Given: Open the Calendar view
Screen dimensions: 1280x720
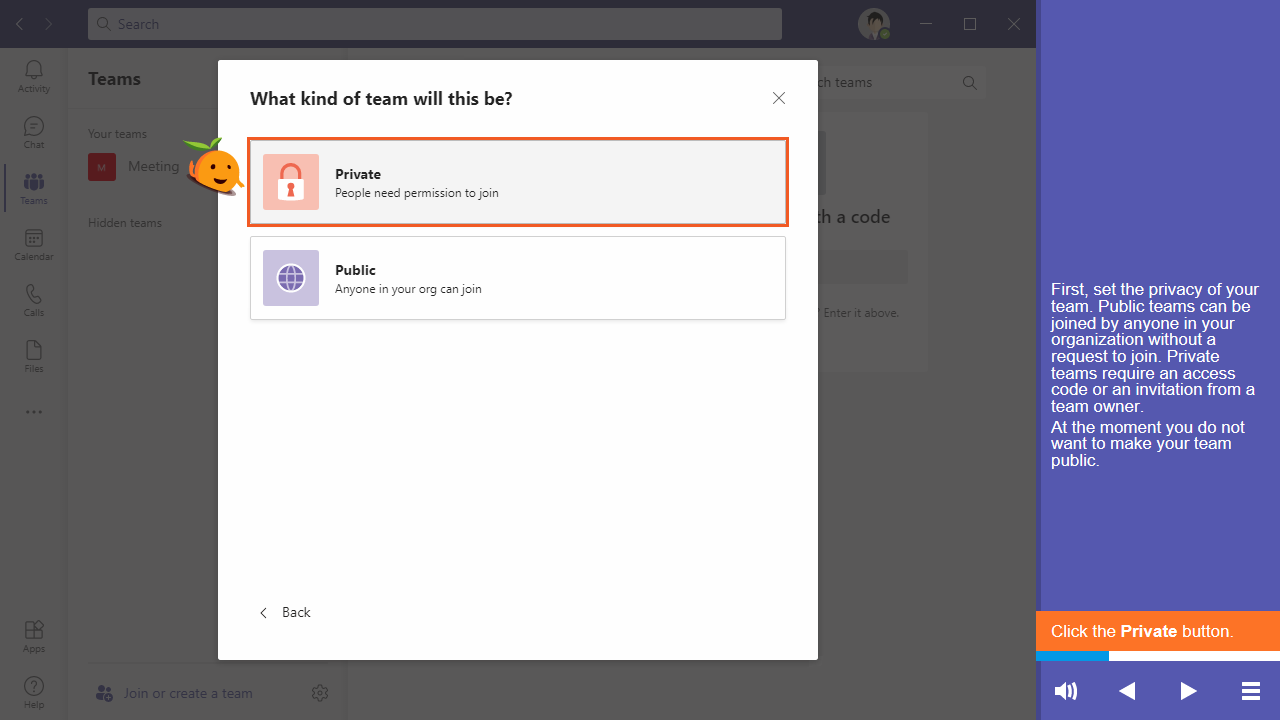Looking at the screenshot, I should pos(34,244).
